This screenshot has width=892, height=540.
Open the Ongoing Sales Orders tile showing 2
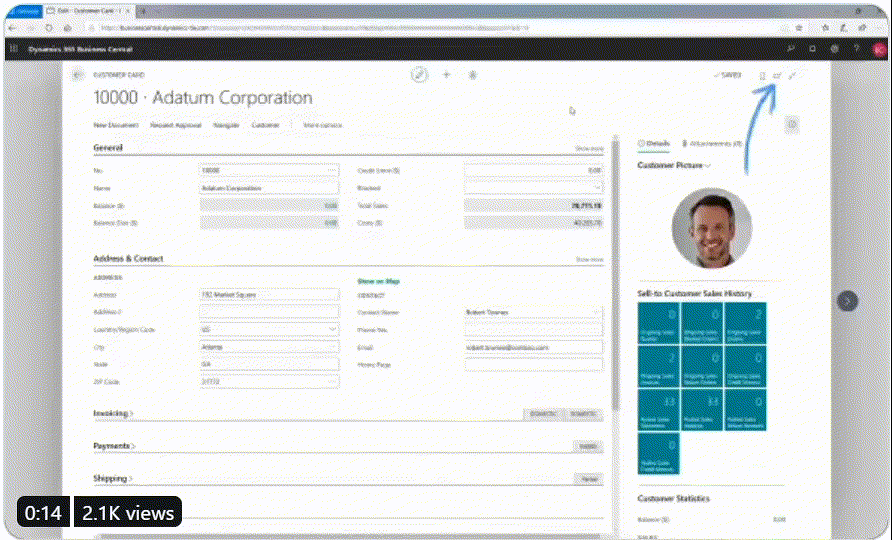tap(745, 323)
